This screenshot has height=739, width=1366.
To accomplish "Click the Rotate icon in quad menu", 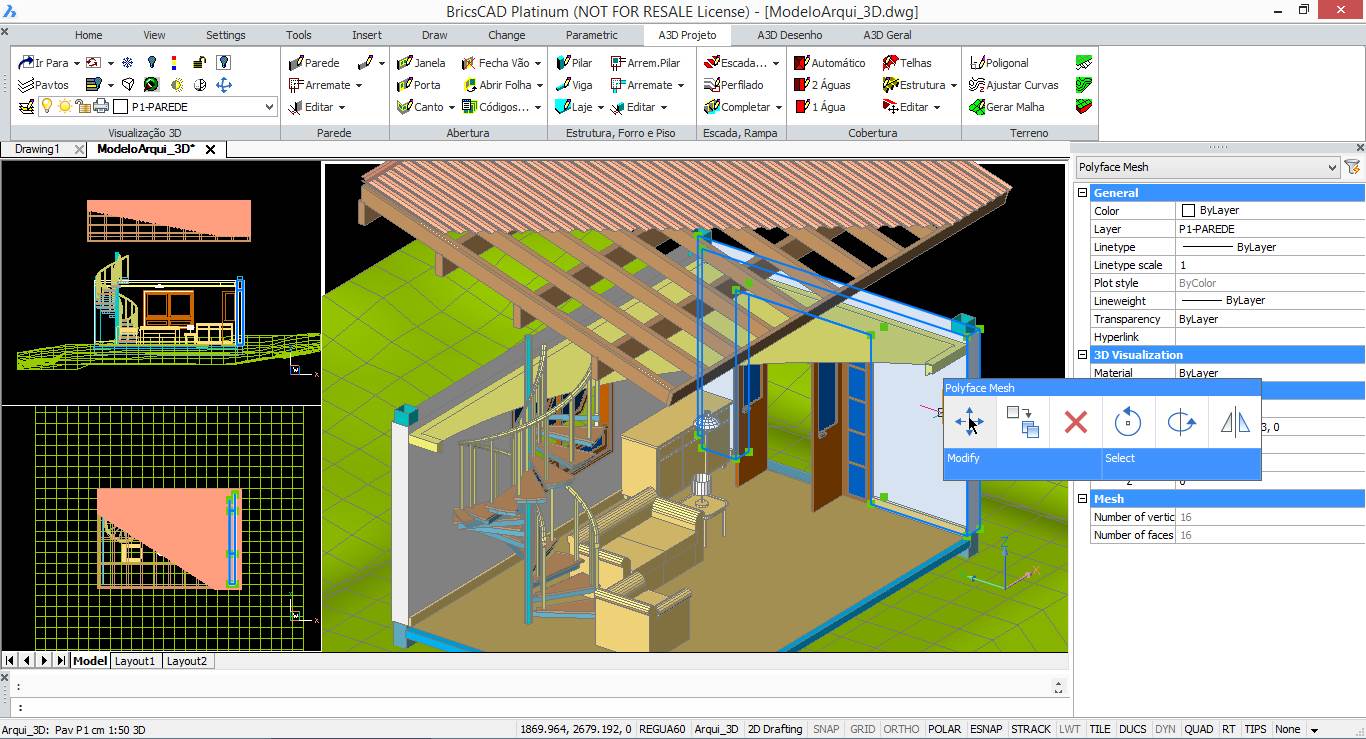I will (1128, 422).
